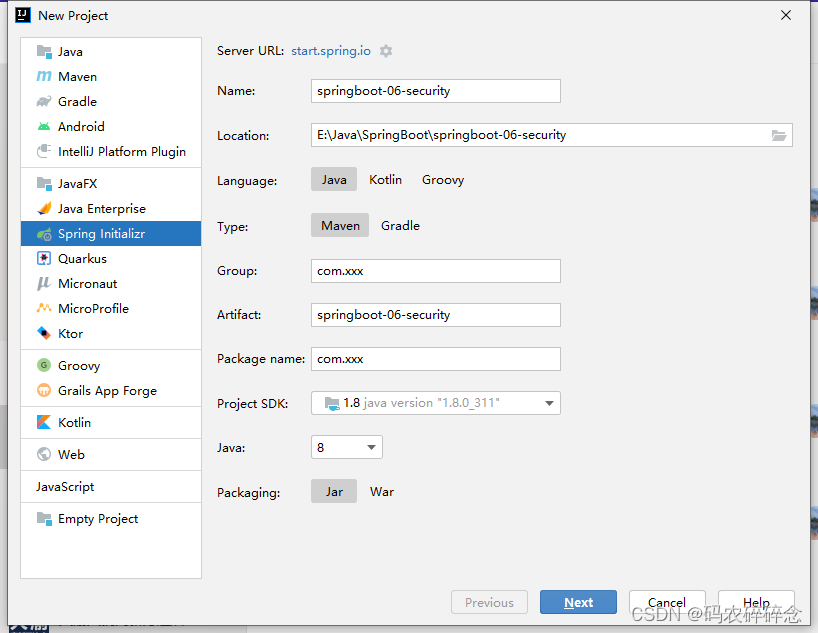
Task: Click the SDK folder icon in Project SDK
Action: [332, 403]
